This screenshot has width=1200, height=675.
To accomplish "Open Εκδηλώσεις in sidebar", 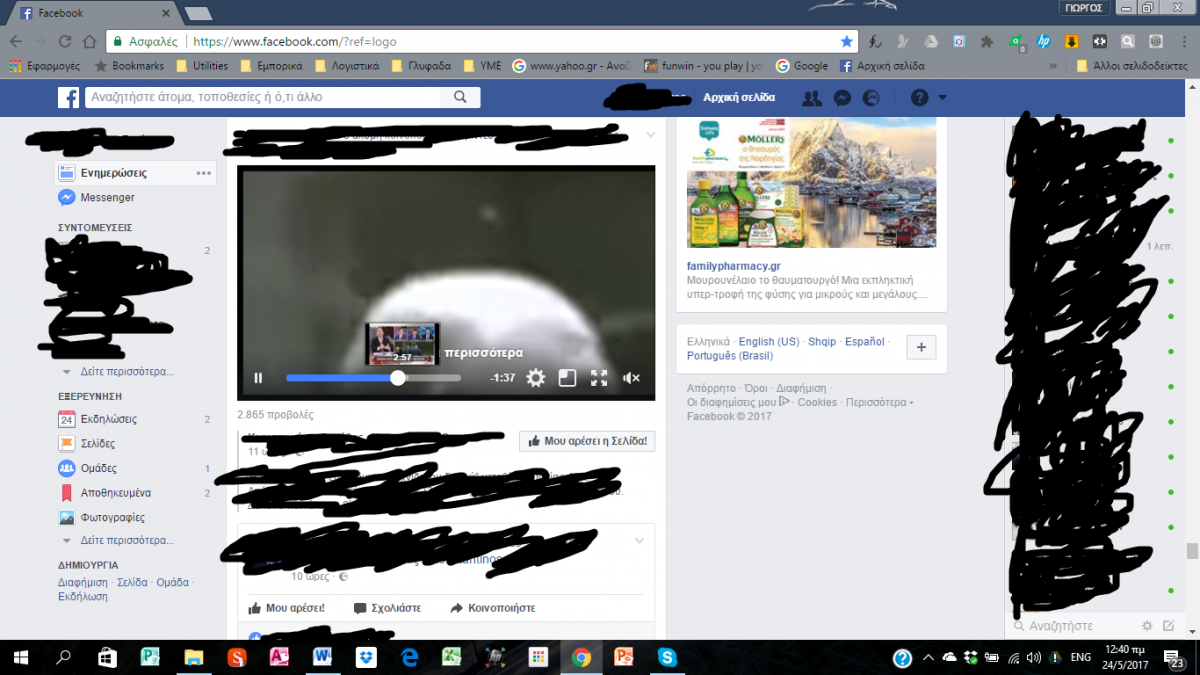I will 109,419.
